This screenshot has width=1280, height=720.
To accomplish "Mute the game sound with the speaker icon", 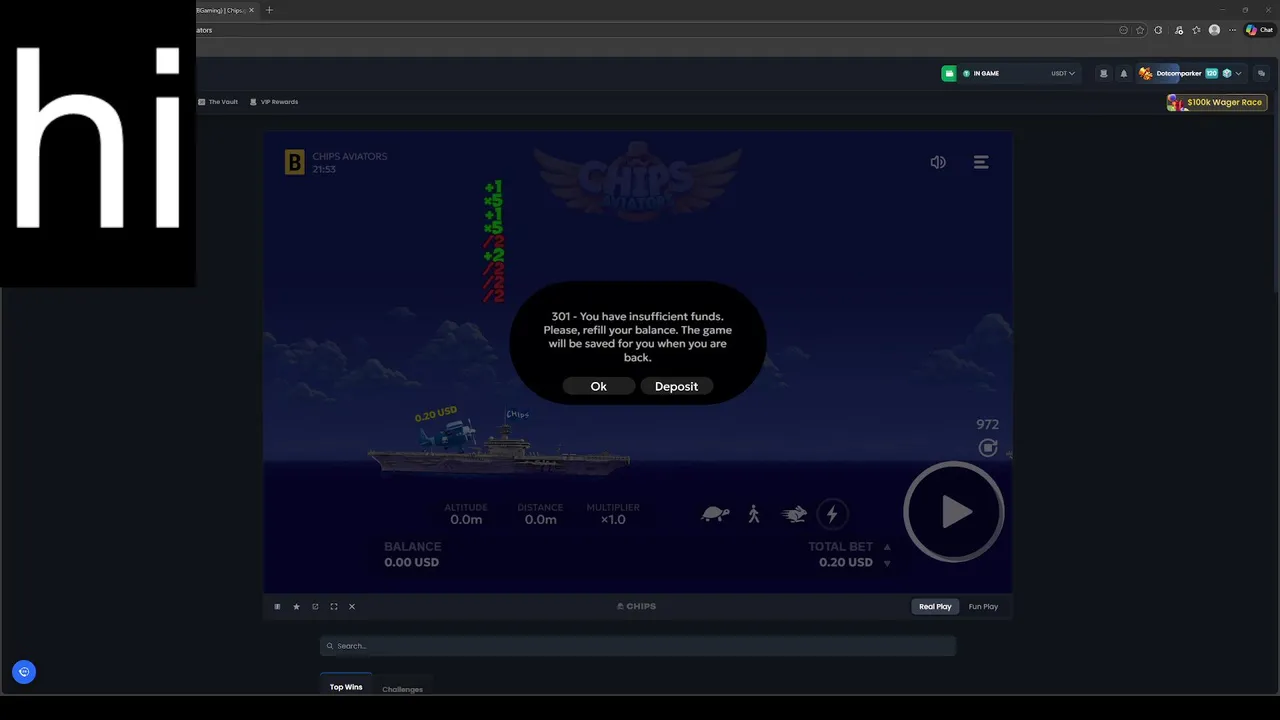I will [x=938, y=162].
